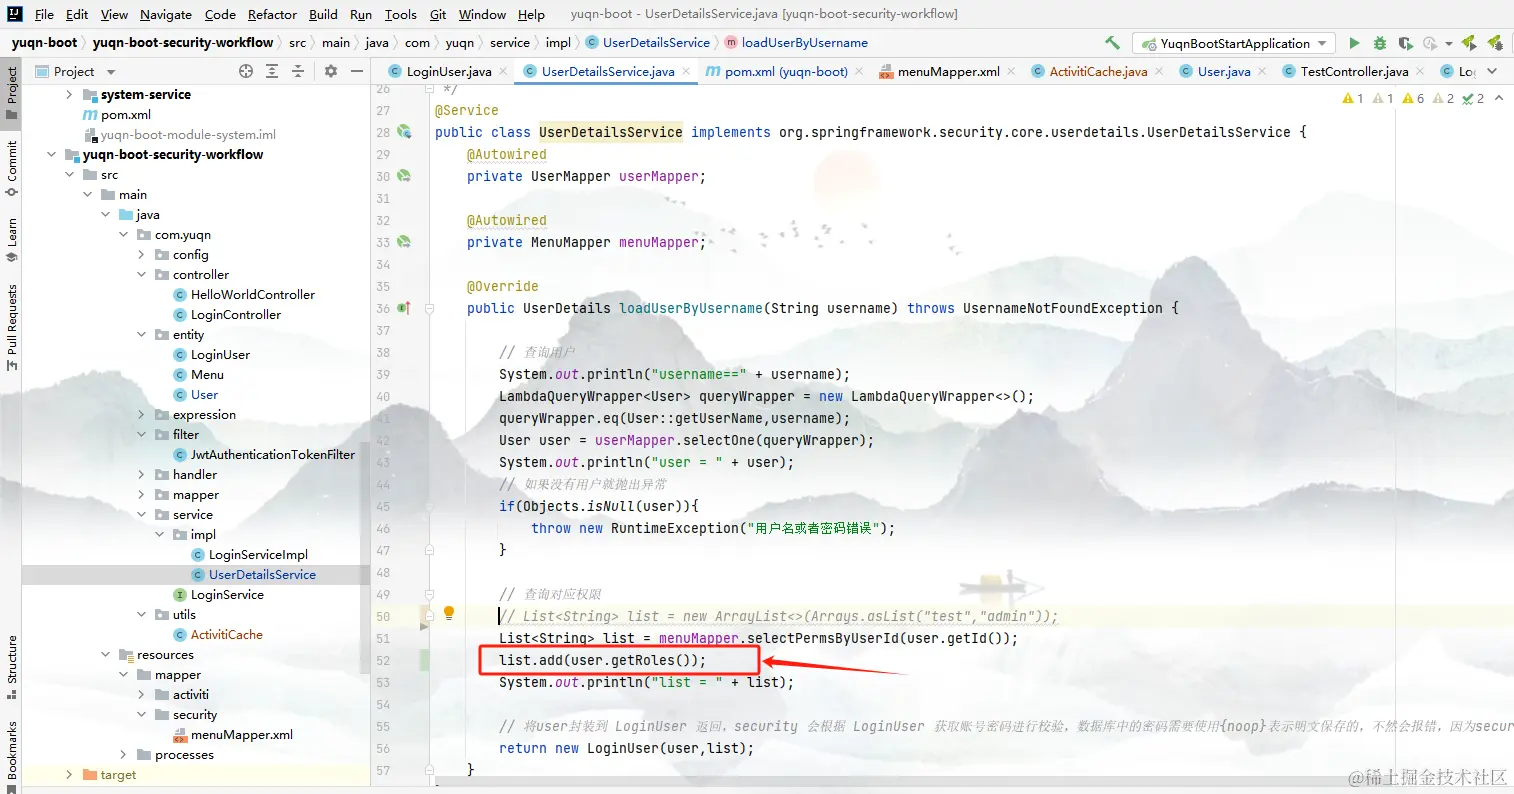Viewport: 1514px width, 794px height.
Task: Open the Refactor menu
Action: click(272, 14)
